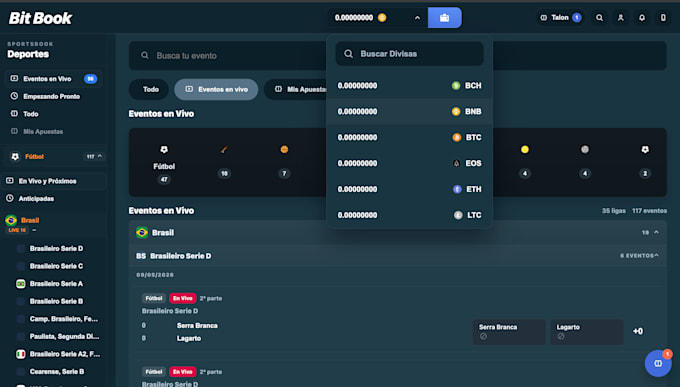Open the wallet deposit button
The image size is (680, 387).
coord(445,18)
